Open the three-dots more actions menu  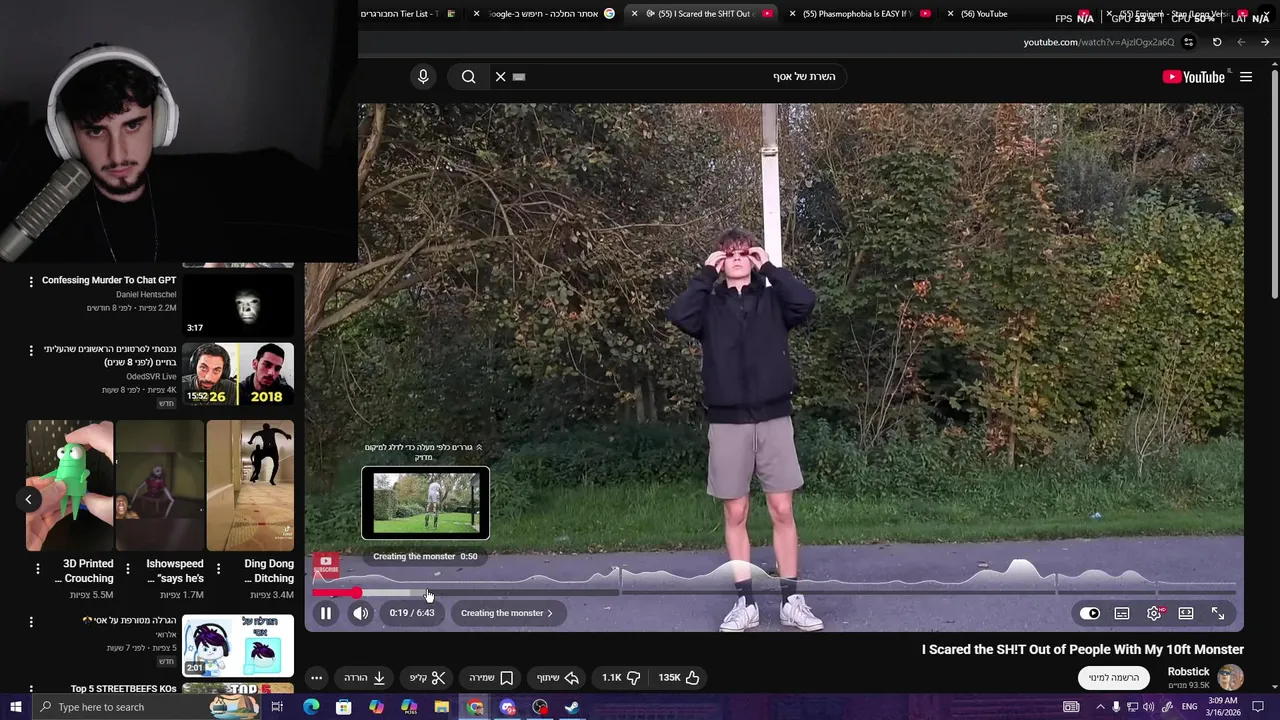[x=316, y=678]
